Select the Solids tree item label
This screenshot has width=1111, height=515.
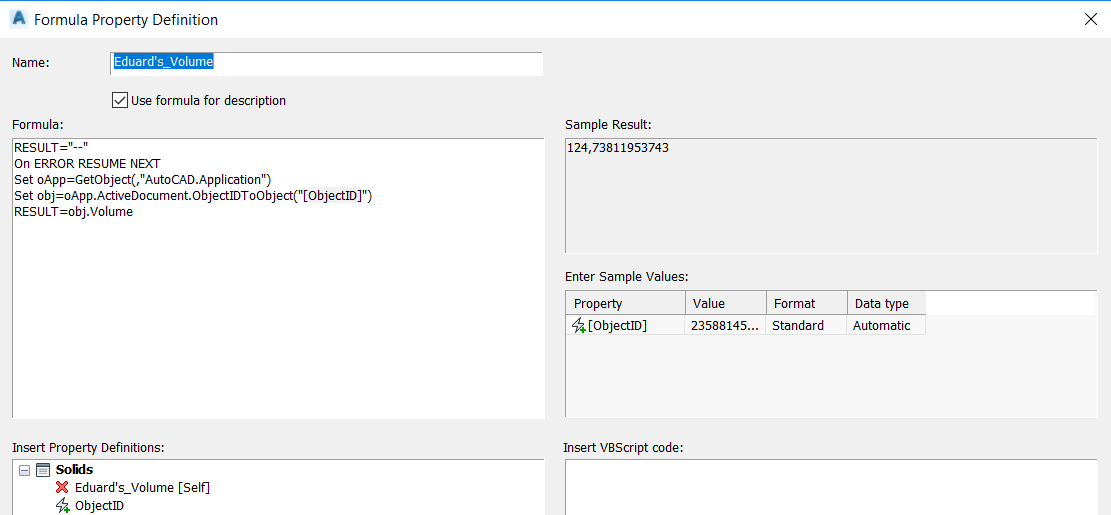coord(74,470)
